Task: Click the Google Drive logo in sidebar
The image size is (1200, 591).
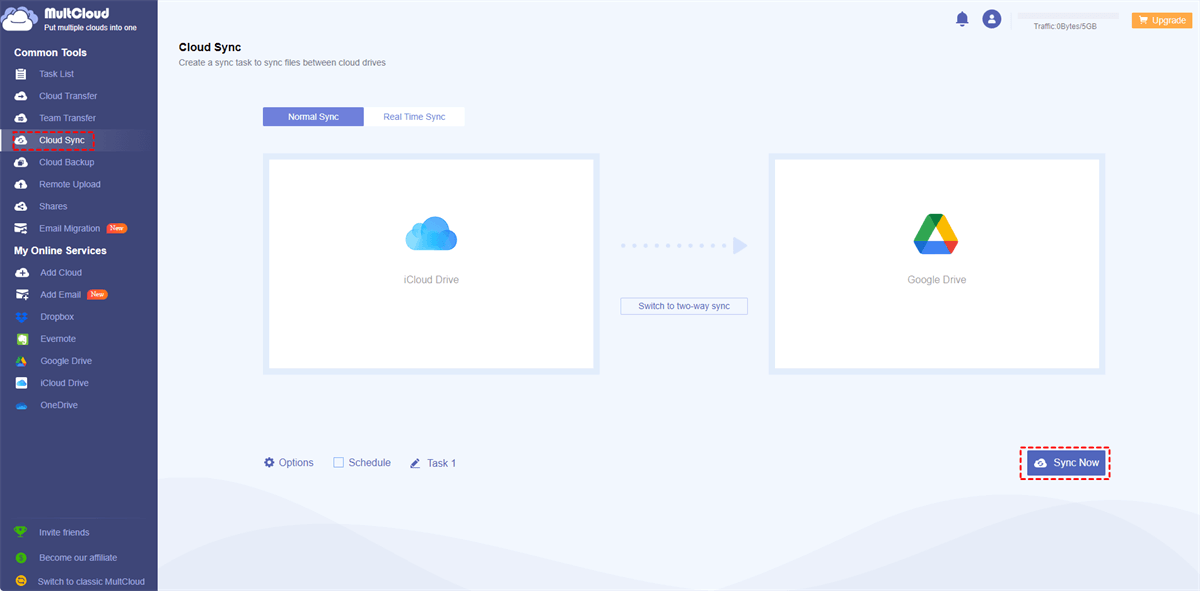Action: [x=21, y=361]
